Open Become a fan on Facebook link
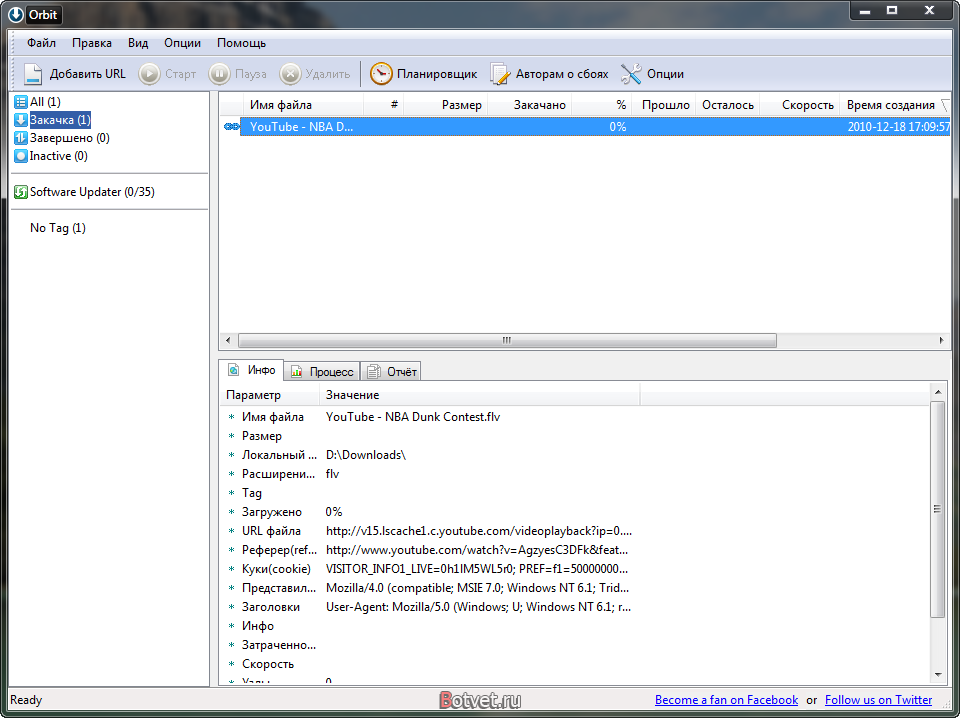Viewport: 960px width, 718px height. pos(726,700)
